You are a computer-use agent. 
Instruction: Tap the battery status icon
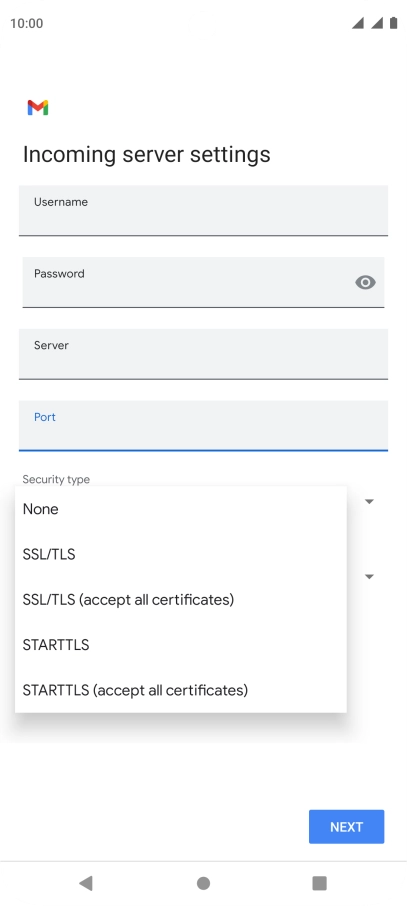(x=393, y=23)
